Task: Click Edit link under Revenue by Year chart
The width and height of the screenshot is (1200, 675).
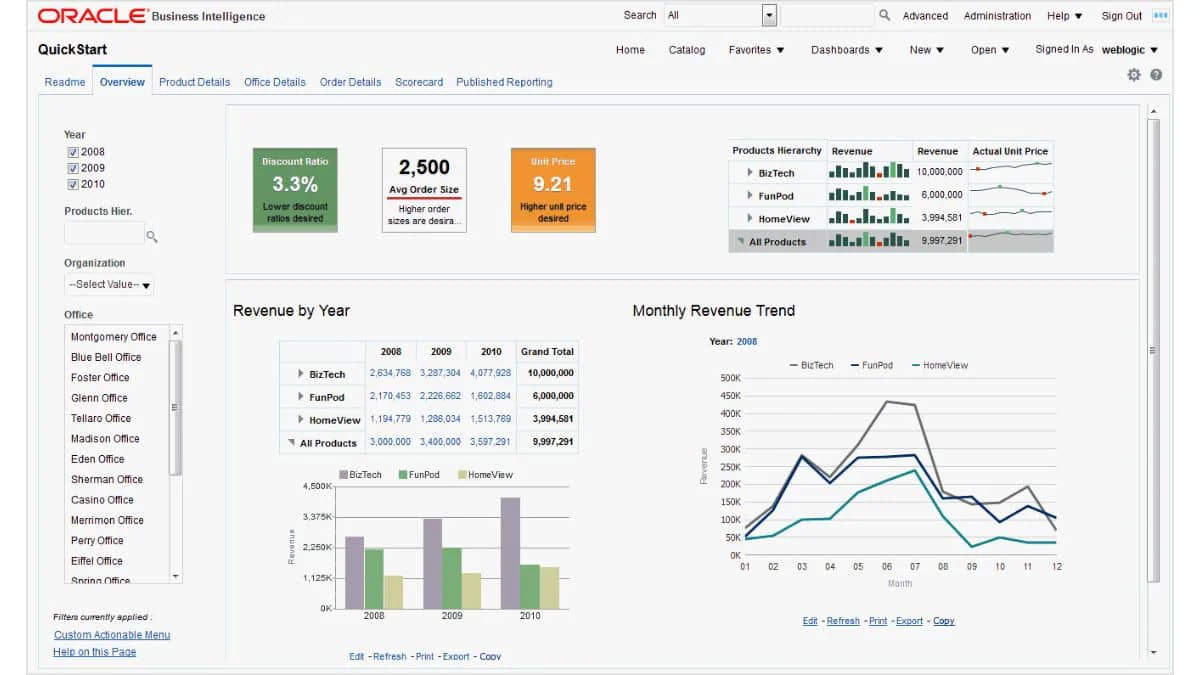Action: [357, 656]
